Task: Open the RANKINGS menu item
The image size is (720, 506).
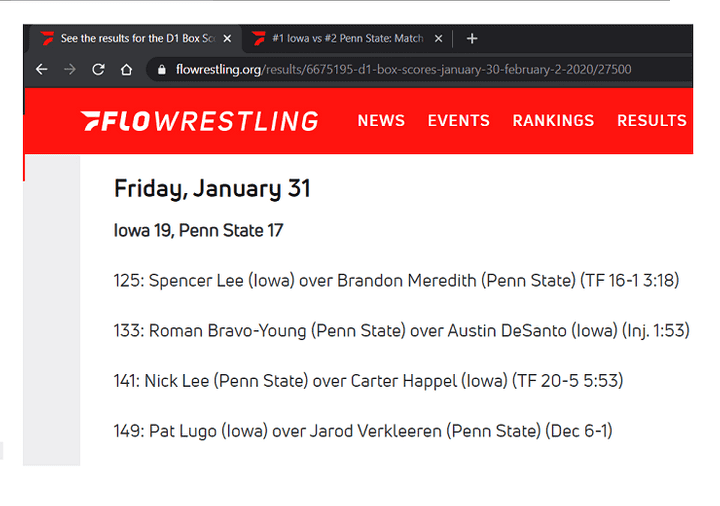Action: pyautogui.click(x=553, y=121)
